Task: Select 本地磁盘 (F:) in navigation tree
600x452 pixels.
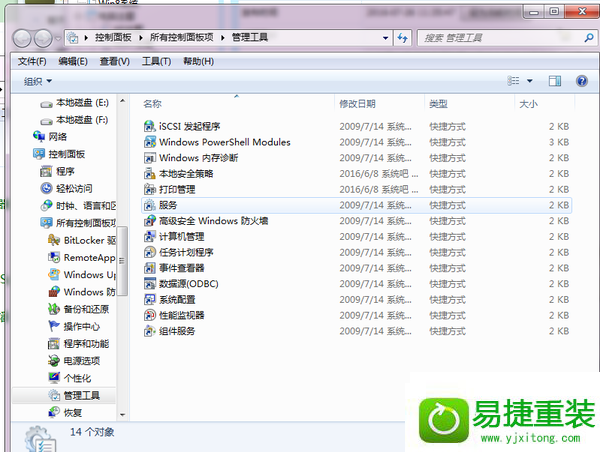Action: tap(82, 120)
